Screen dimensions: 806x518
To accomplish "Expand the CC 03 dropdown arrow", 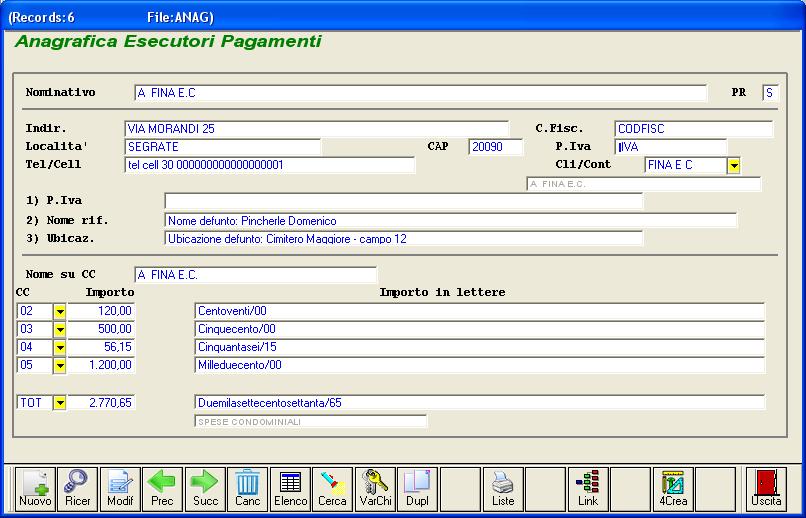I will [x=60, y=329].
